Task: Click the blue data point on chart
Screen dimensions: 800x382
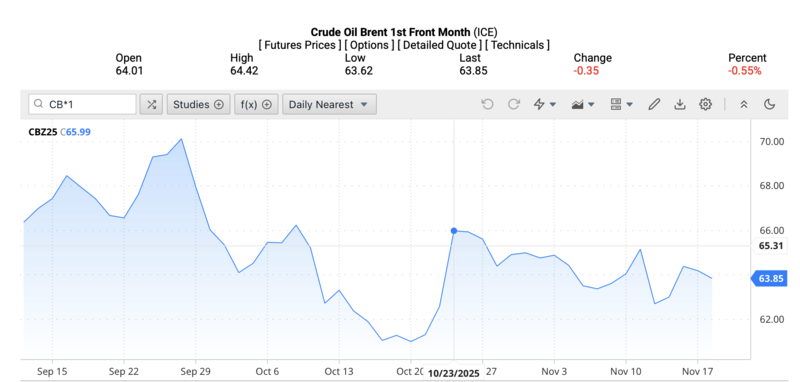Action: 454,231
